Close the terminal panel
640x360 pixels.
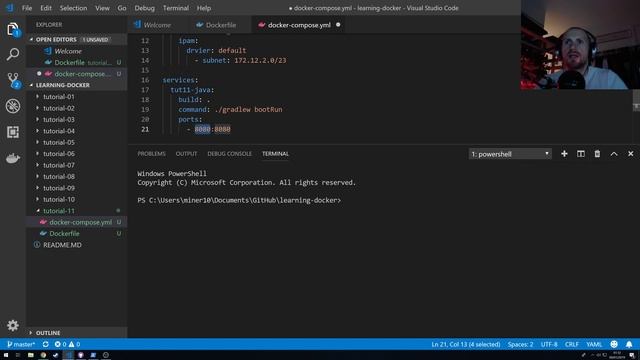[x=631, y=154]
